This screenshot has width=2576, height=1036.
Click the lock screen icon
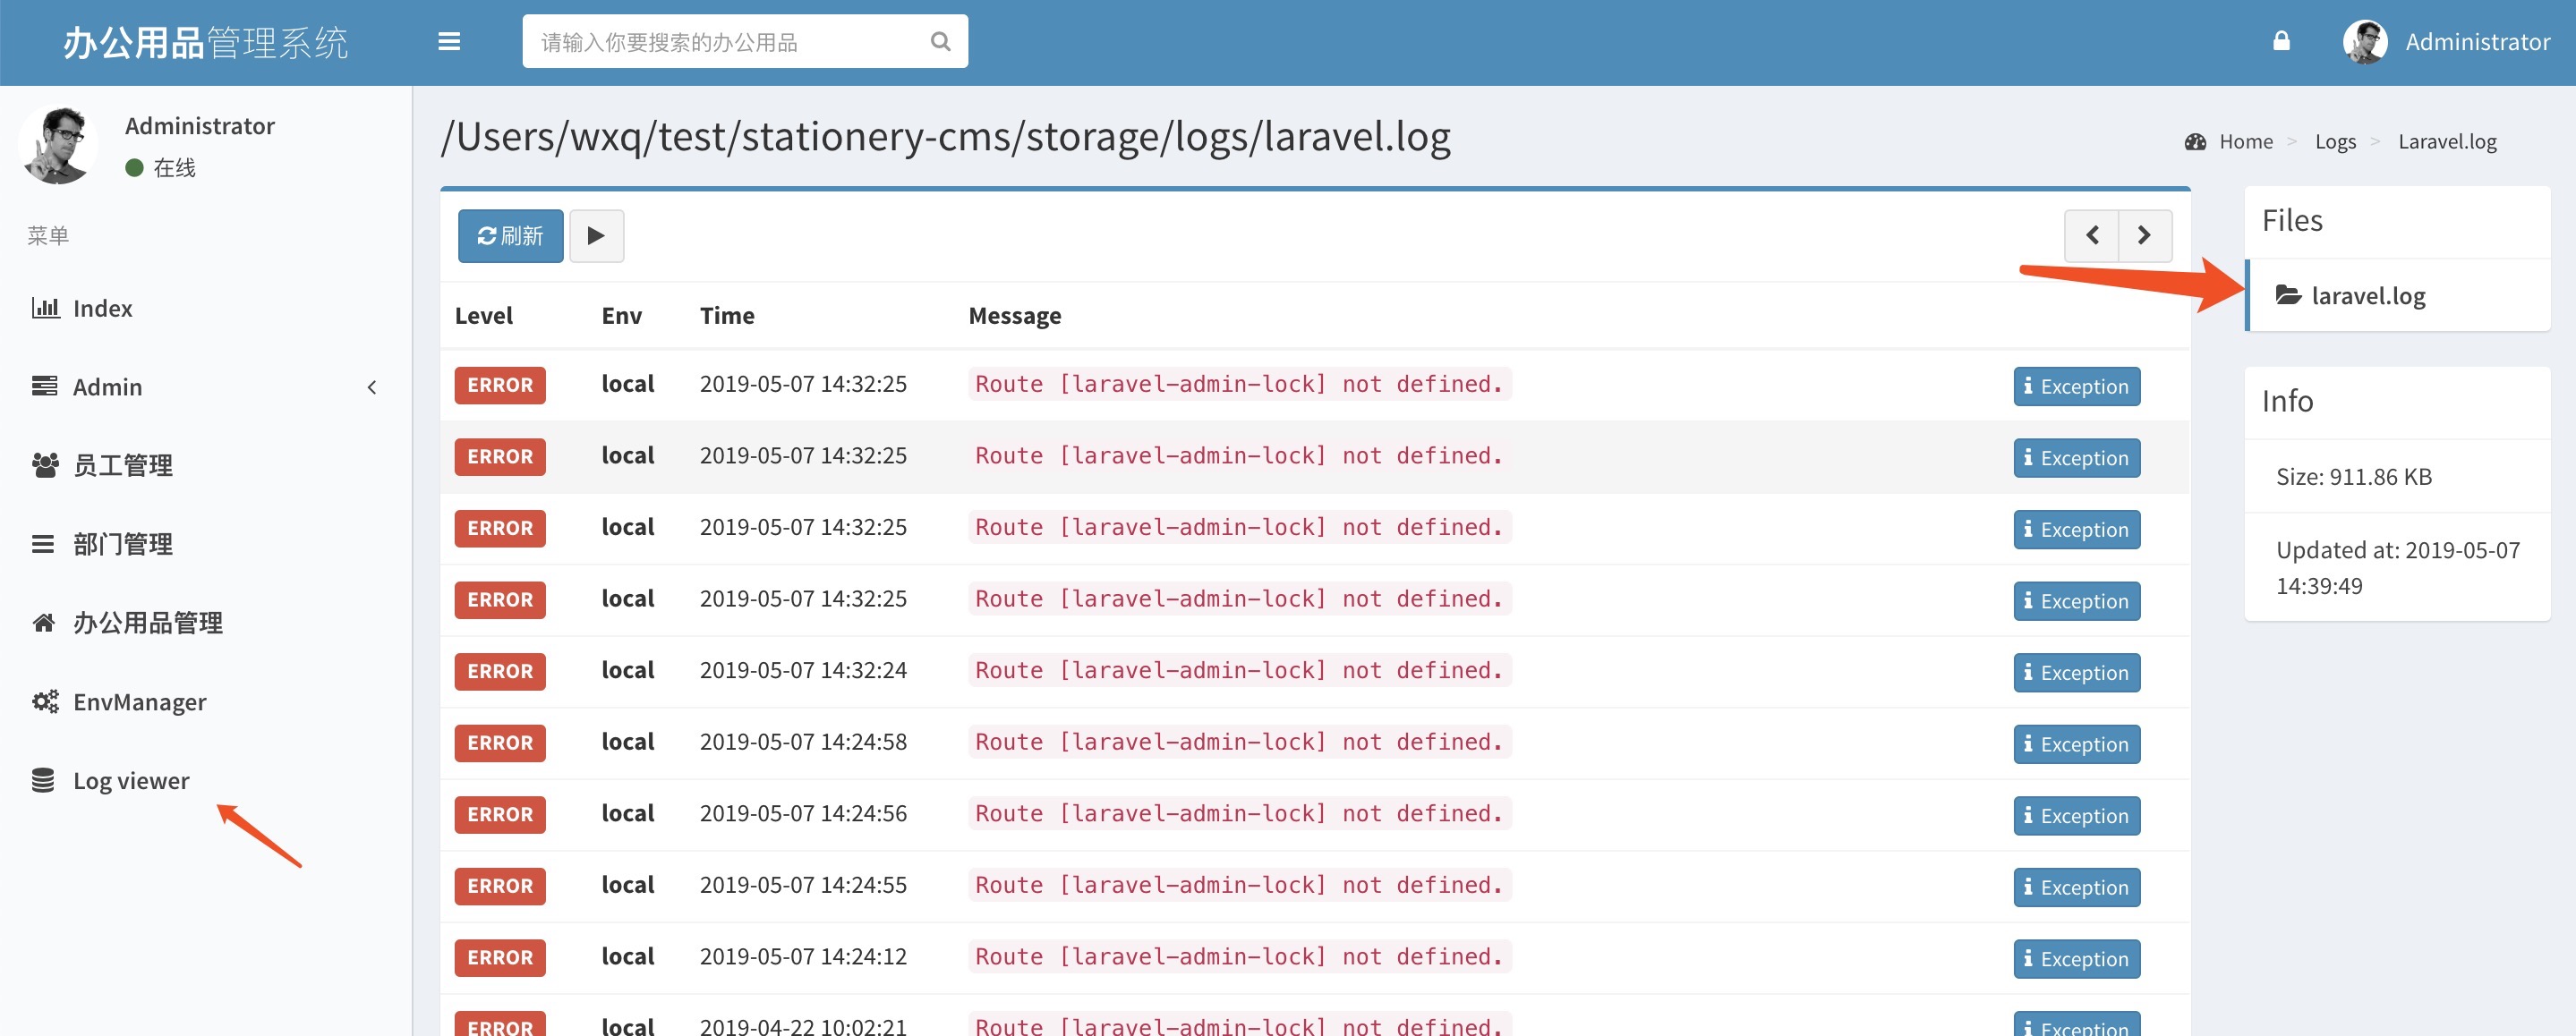click(x=2281, y=41)
